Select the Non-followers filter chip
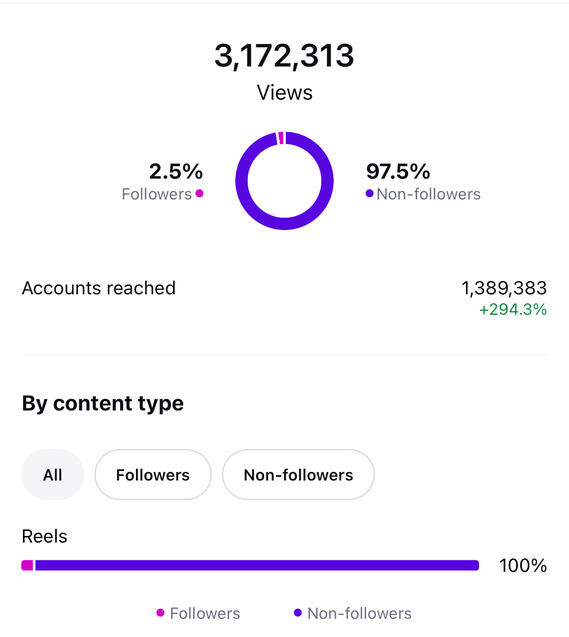Screen dimensions: 569x637 click(x=298, y=474)
